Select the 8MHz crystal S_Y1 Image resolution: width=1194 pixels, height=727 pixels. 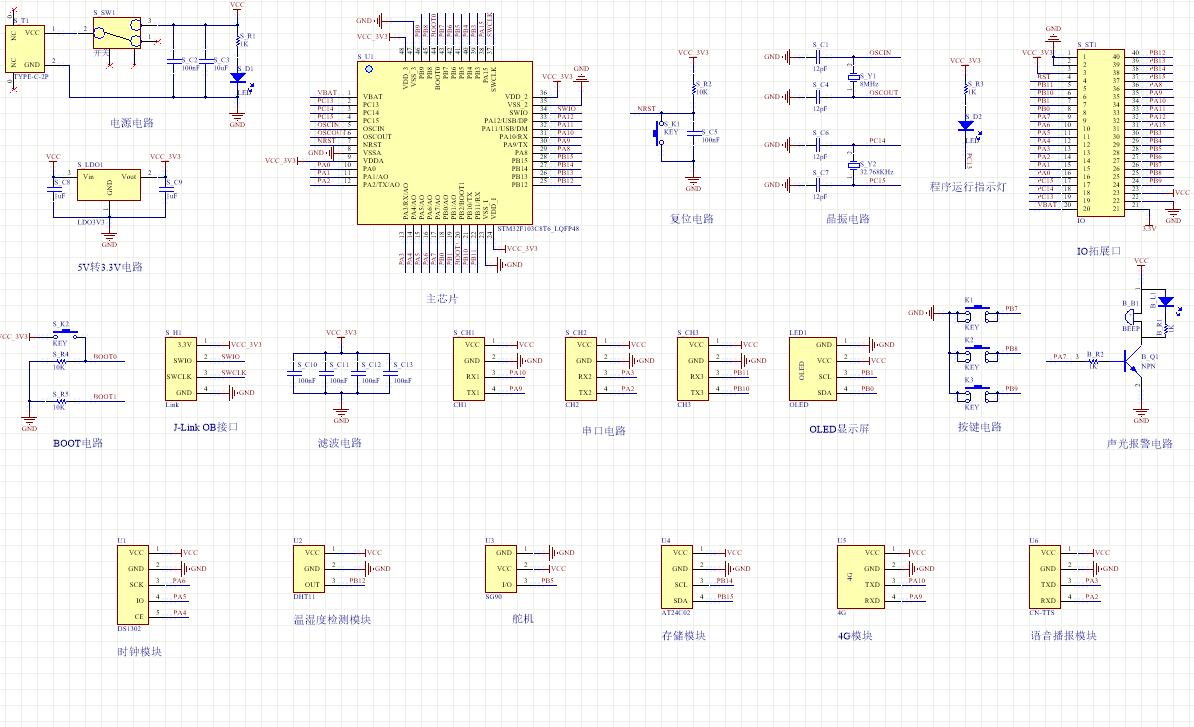point(853,77)
